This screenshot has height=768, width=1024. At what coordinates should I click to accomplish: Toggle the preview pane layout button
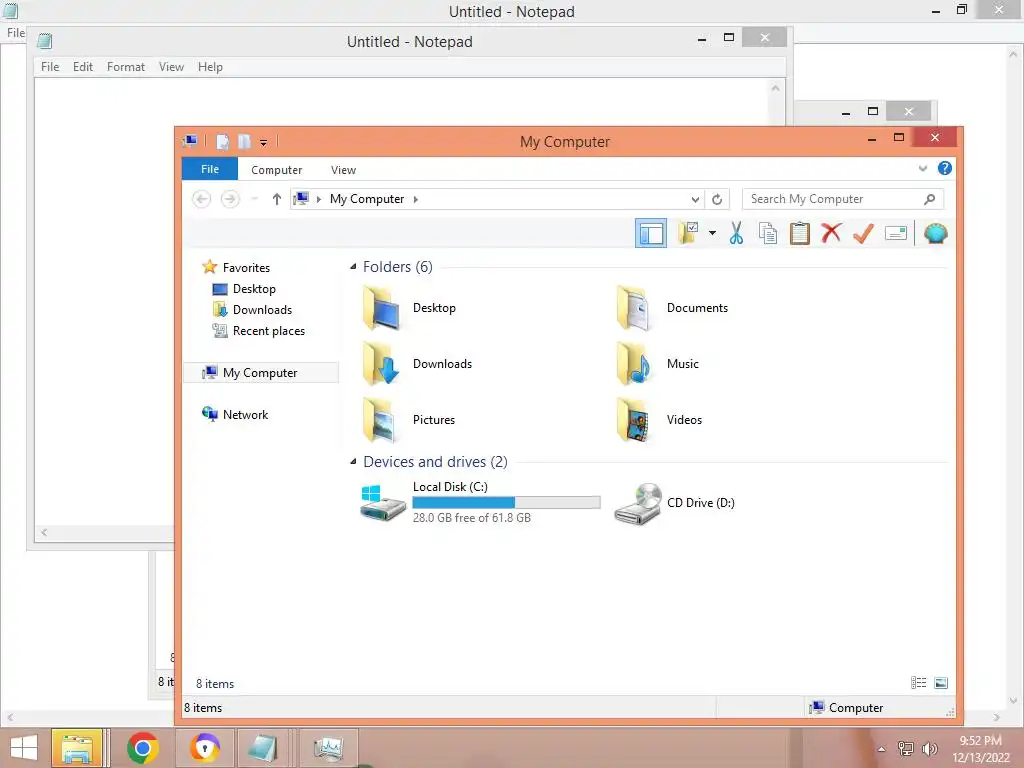tap(650, 233)
